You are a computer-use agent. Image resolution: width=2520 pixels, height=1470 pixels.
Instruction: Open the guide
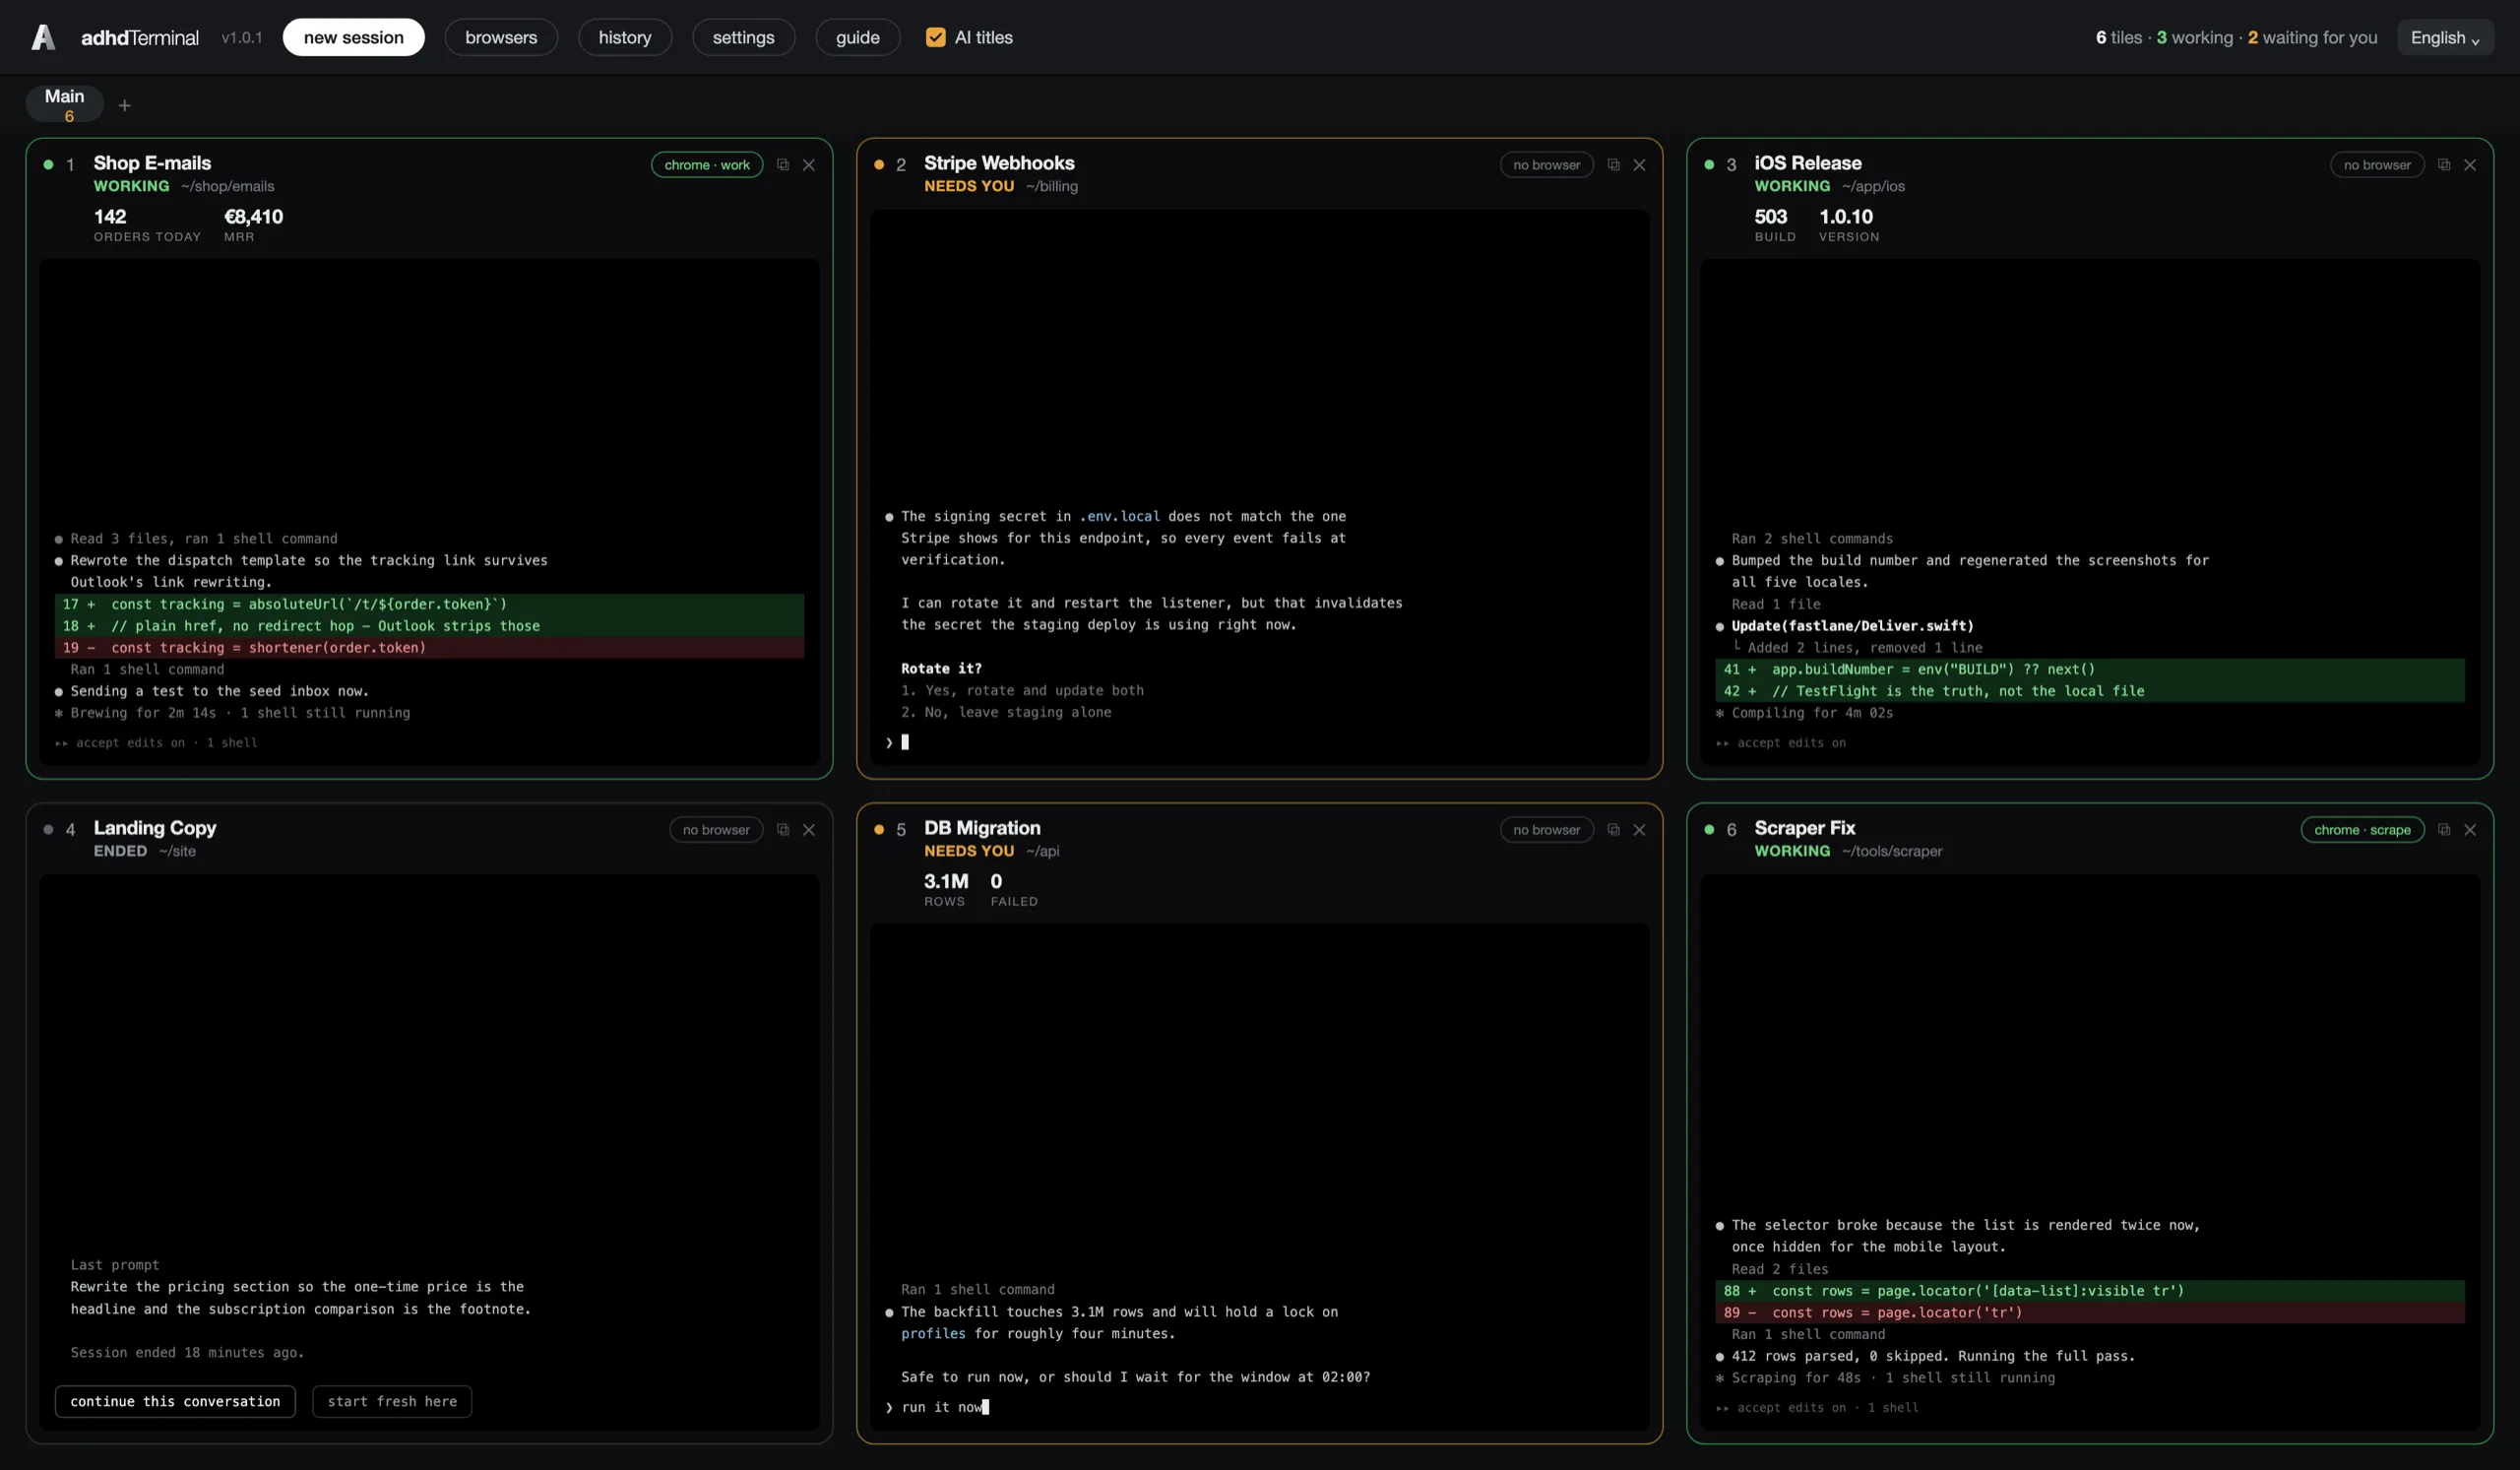857,37
